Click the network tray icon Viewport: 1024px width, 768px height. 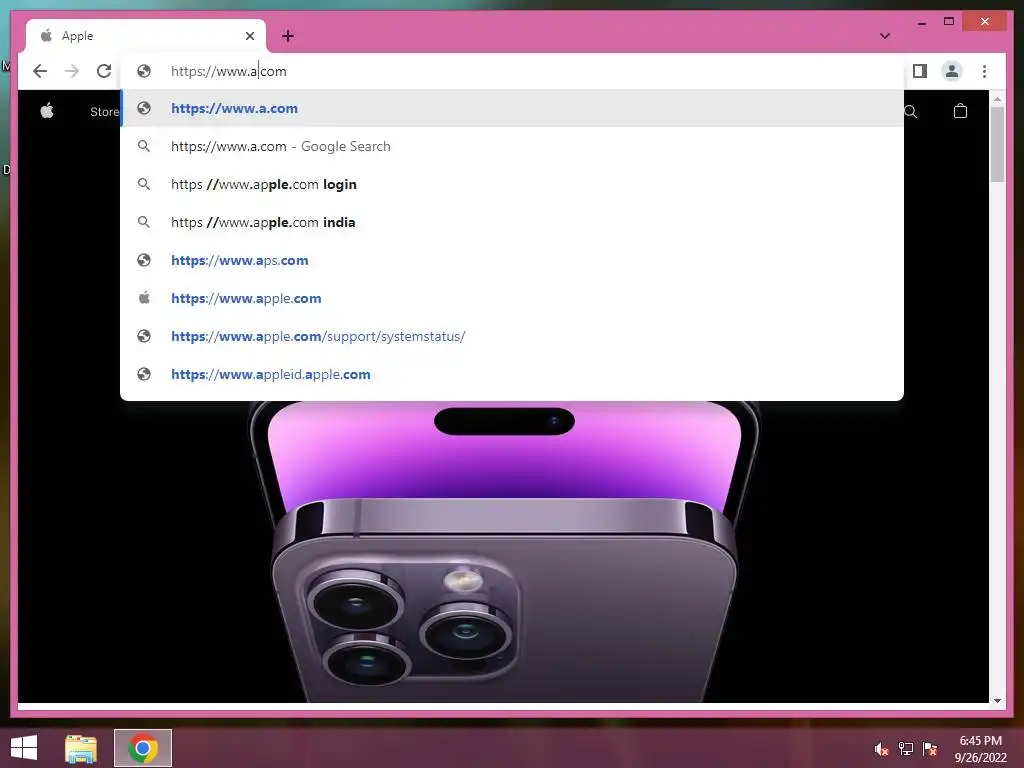pos(906,749)
